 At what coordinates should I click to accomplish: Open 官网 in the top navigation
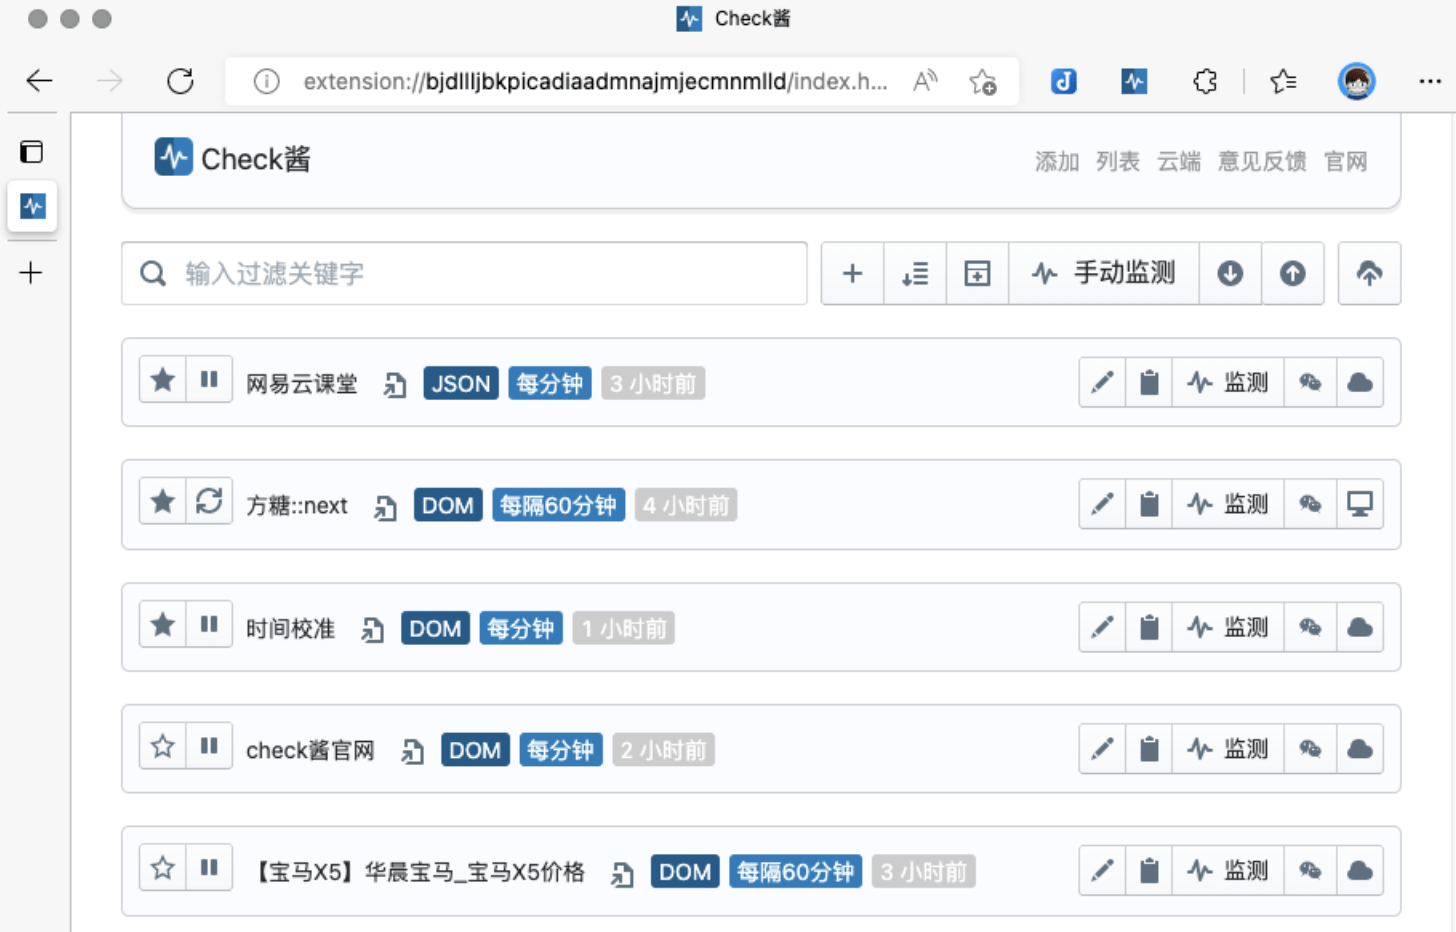point(1345,161)
